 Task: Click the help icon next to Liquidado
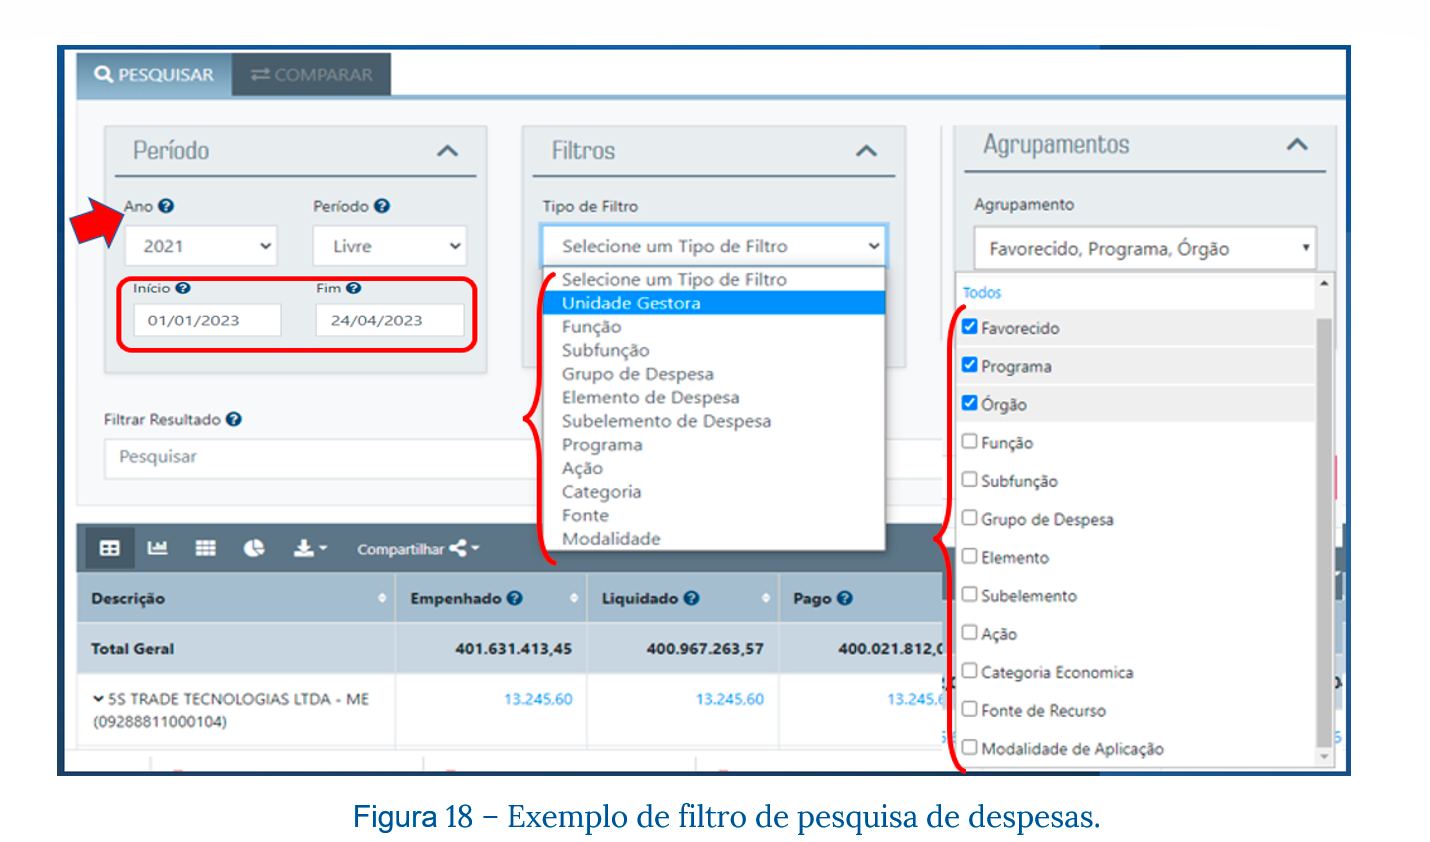click(691, 598)
